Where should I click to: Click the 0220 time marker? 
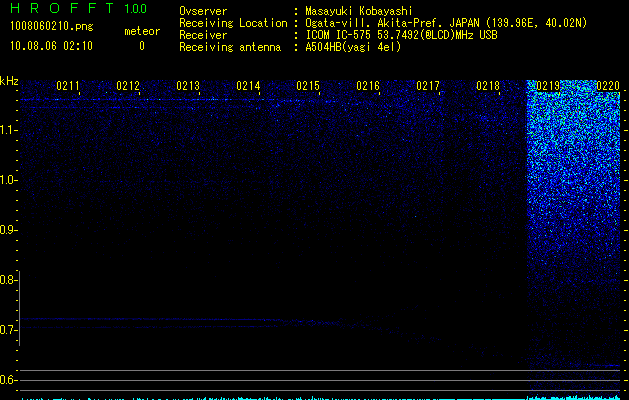(608, 86)
